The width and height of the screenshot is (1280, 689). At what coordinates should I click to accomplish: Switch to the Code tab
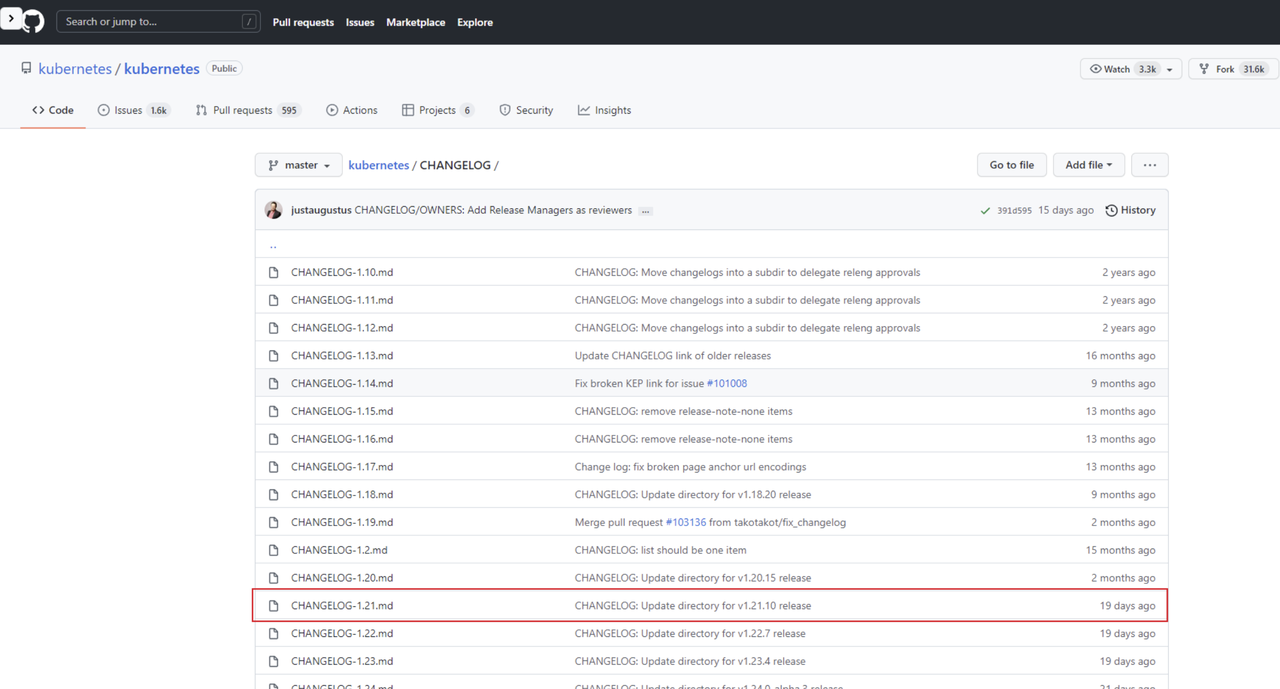pos(53,110)
